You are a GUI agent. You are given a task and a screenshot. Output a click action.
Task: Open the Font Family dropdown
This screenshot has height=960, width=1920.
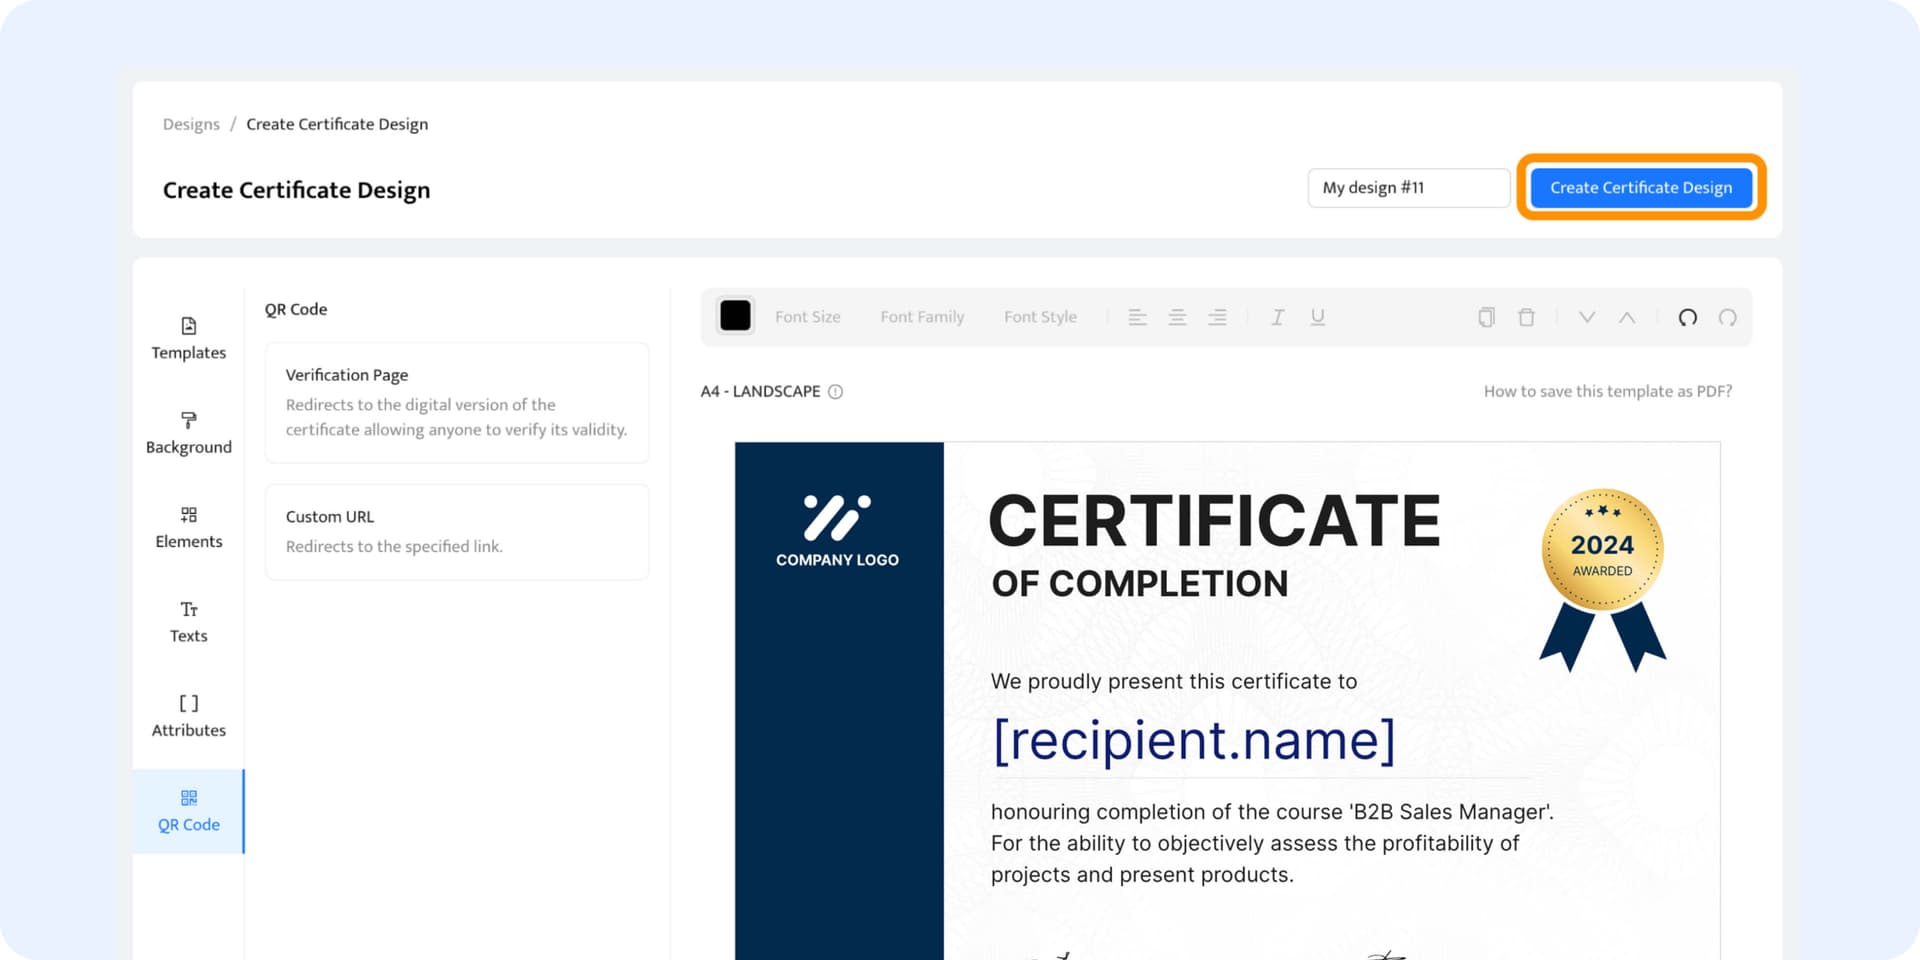922,317
